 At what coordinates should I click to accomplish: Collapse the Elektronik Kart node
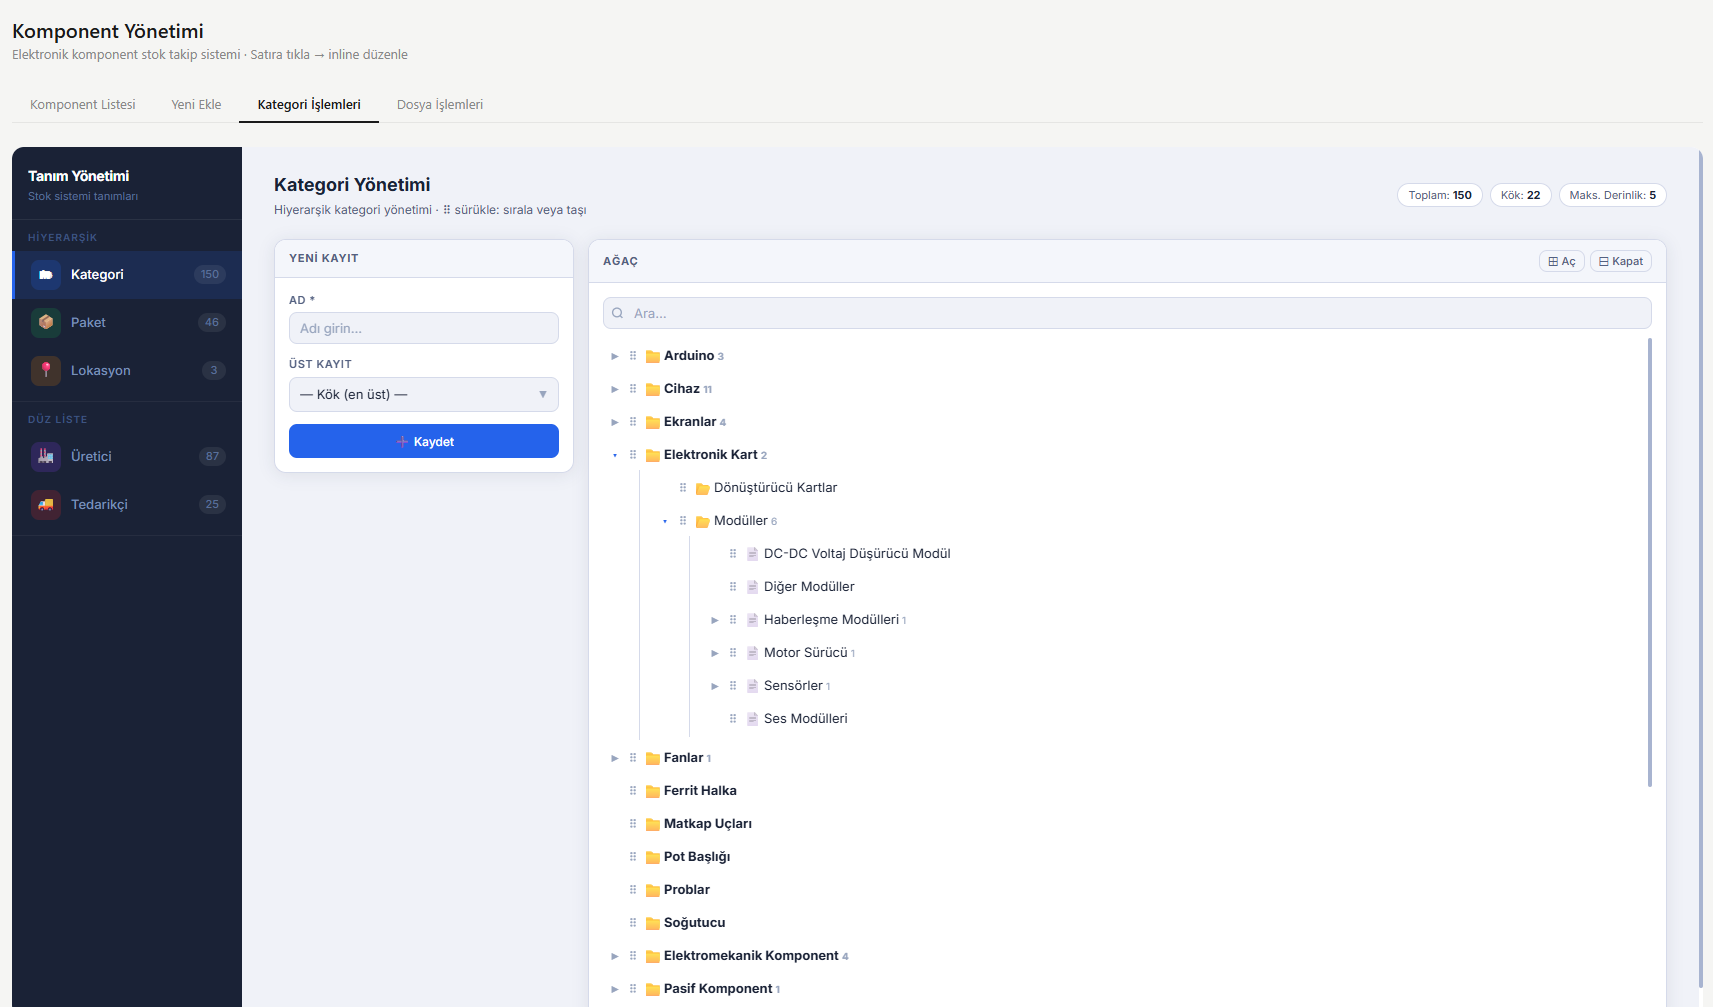click(615, 455)
